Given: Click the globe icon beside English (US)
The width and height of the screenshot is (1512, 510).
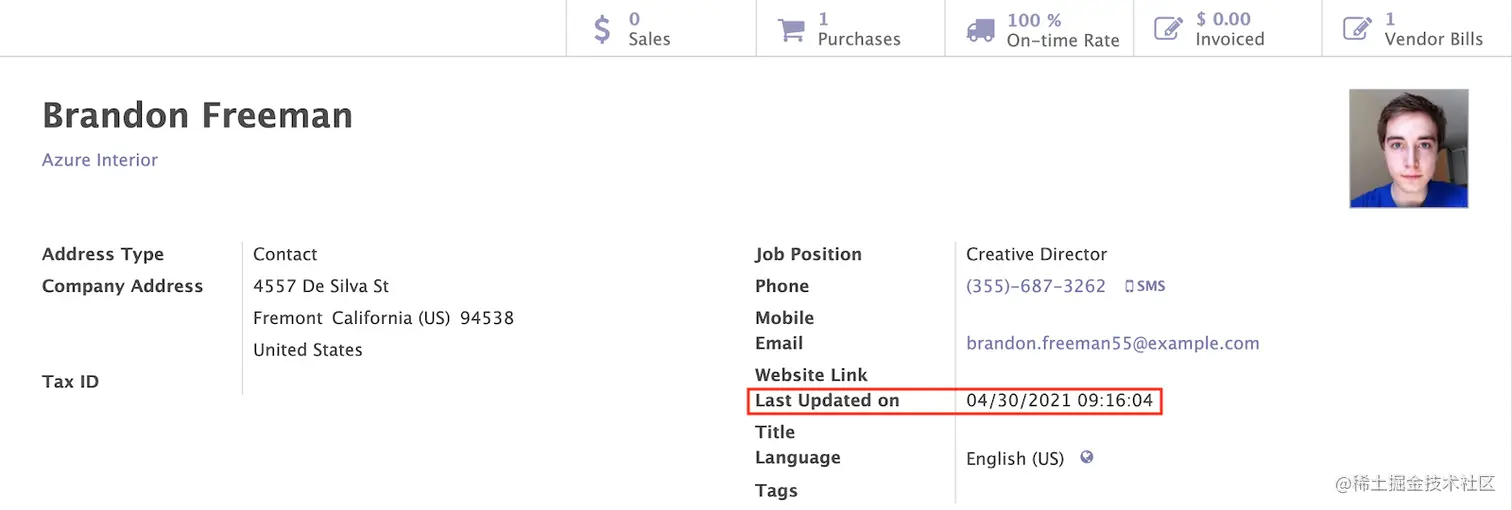Looking at the screenshot, I should coord(1087,457).
